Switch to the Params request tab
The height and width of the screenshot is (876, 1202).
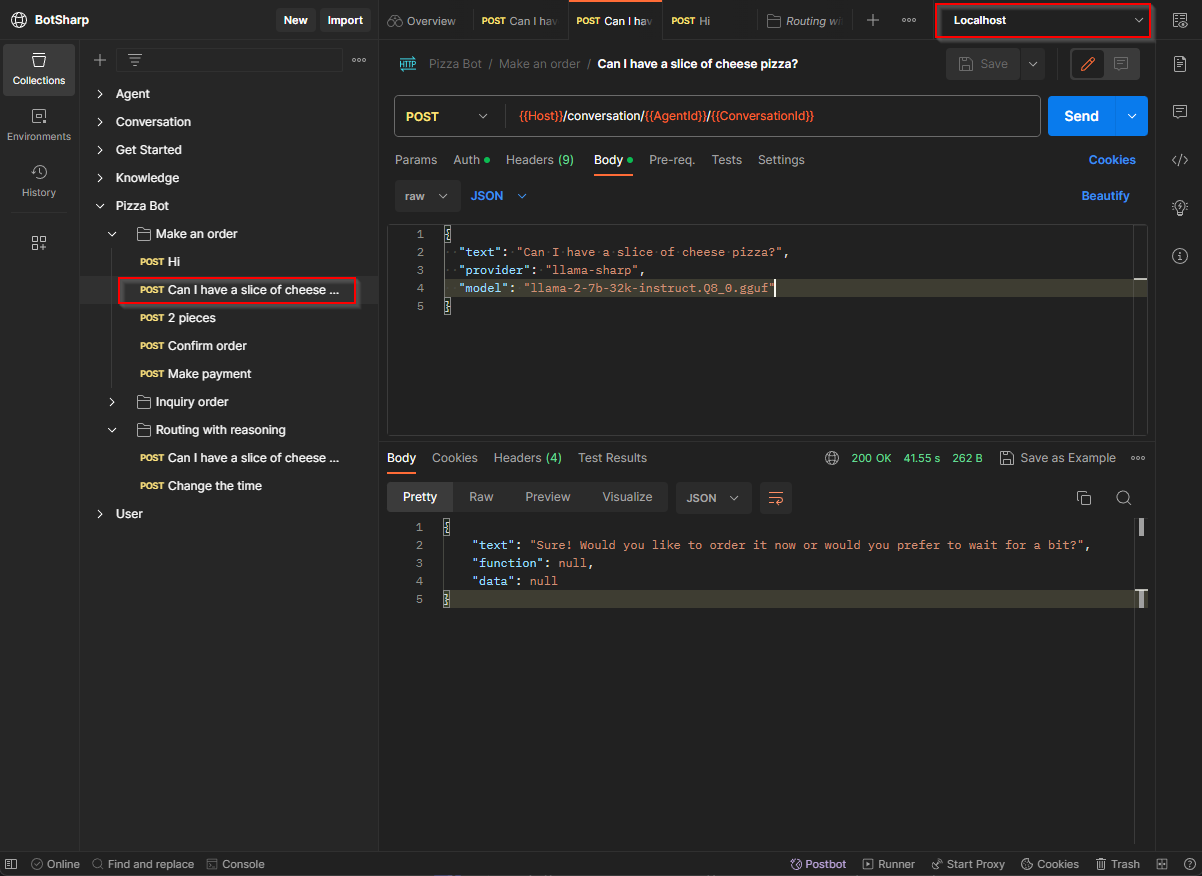coord(416,160)
